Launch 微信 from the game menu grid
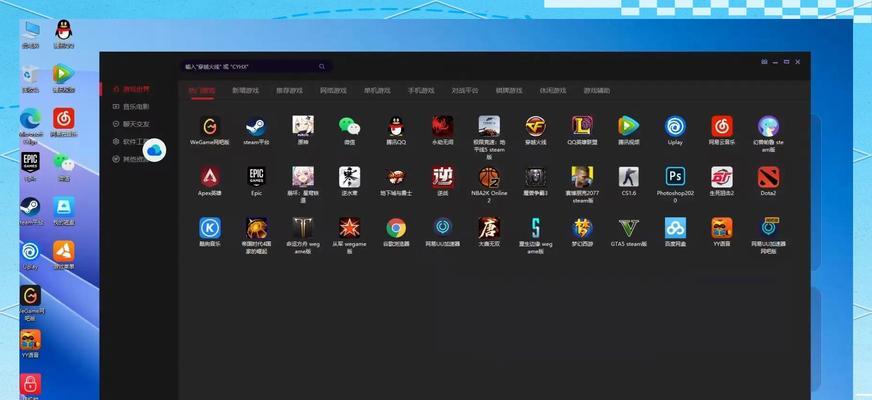Image resolution: width=872 pixels, height=400 pixels. pyautogui.click(x=349, y=126)
